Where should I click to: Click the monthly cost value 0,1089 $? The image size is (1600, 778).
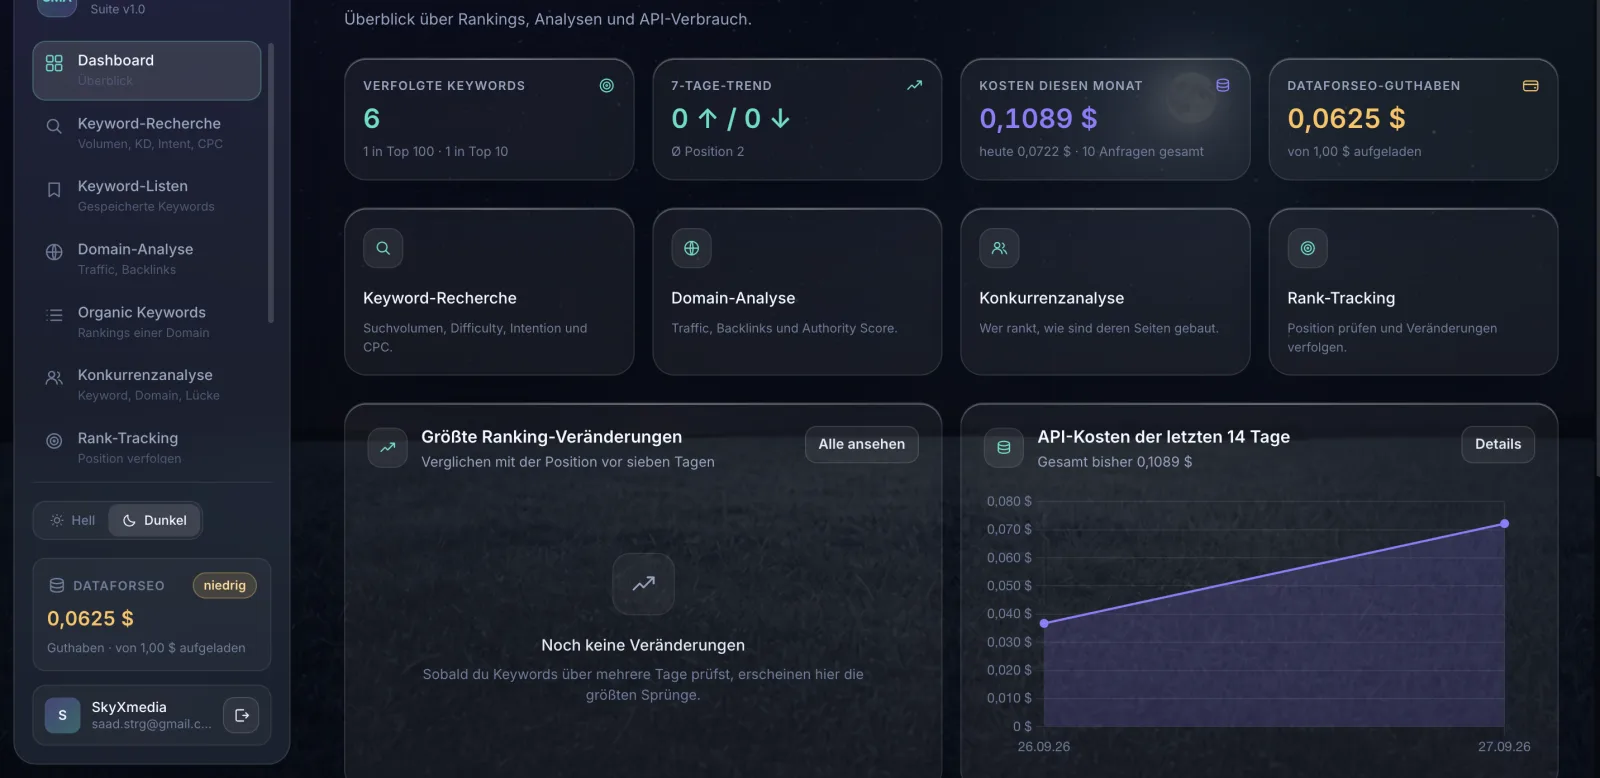(1038, 119)
